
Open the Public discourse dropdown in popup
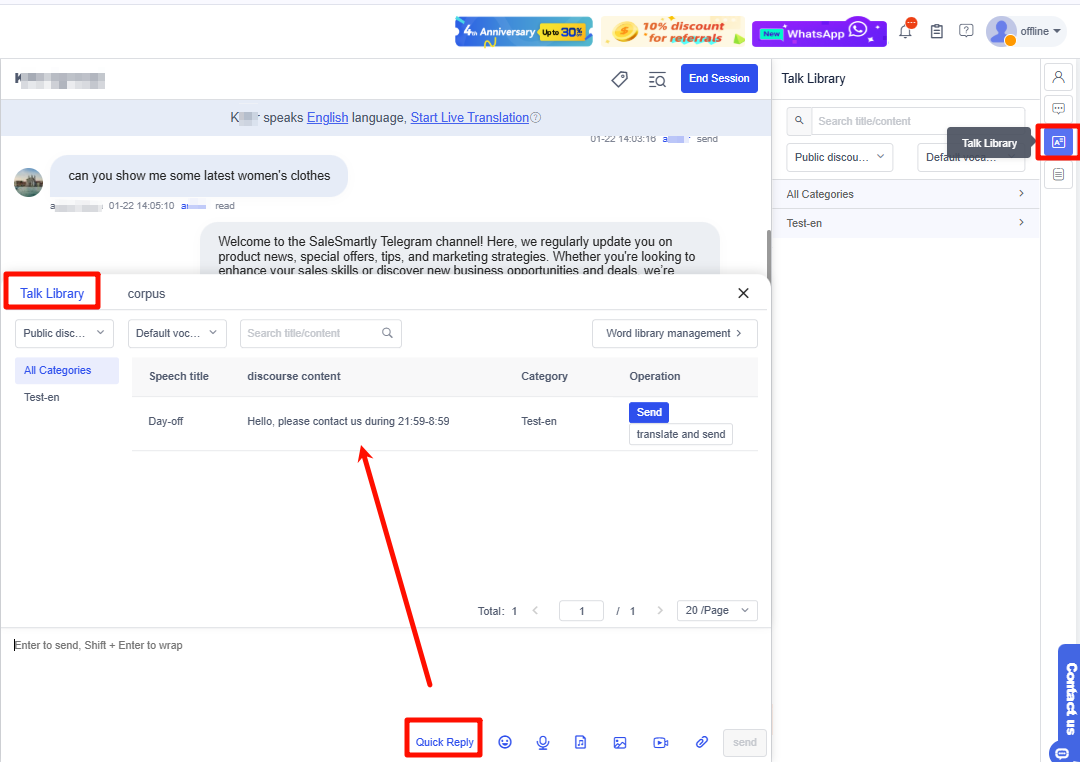(x=64, y=333)
